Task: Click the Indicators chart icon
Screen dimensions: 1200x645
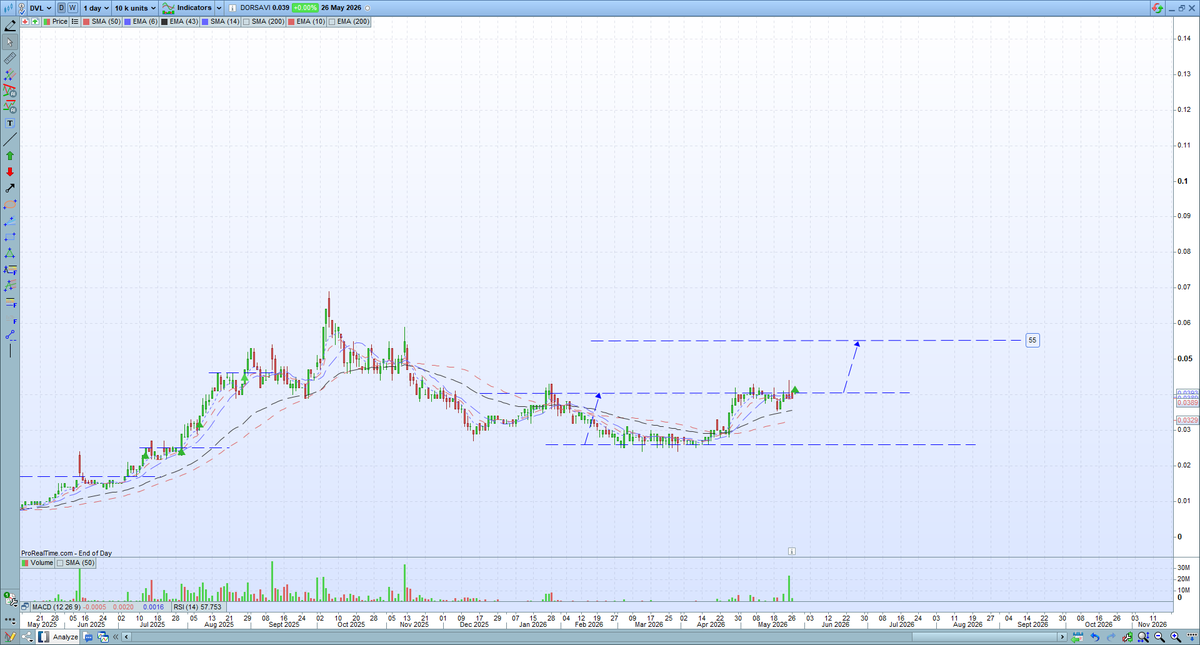Action: tap(168, 8)
